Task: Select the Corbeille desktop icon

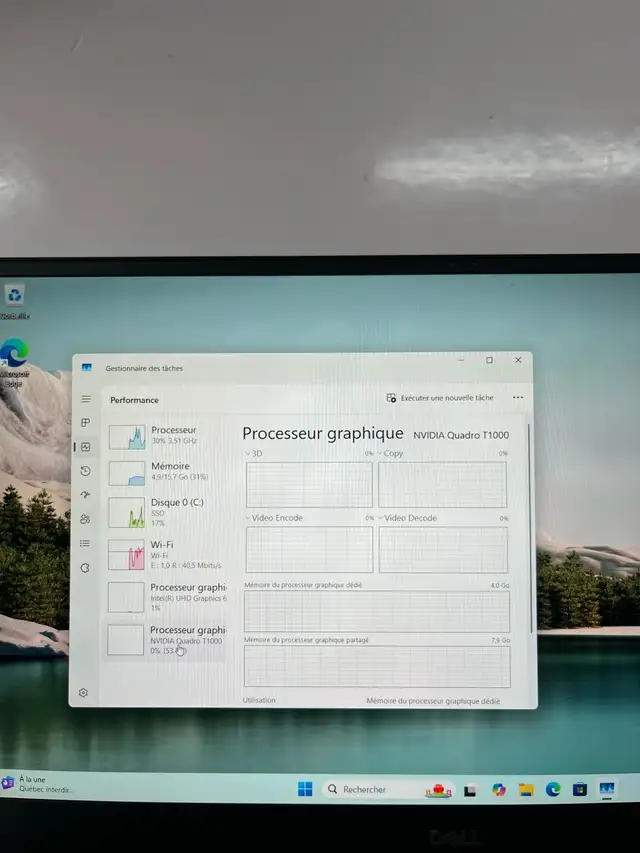Action: tap(15, 301)
